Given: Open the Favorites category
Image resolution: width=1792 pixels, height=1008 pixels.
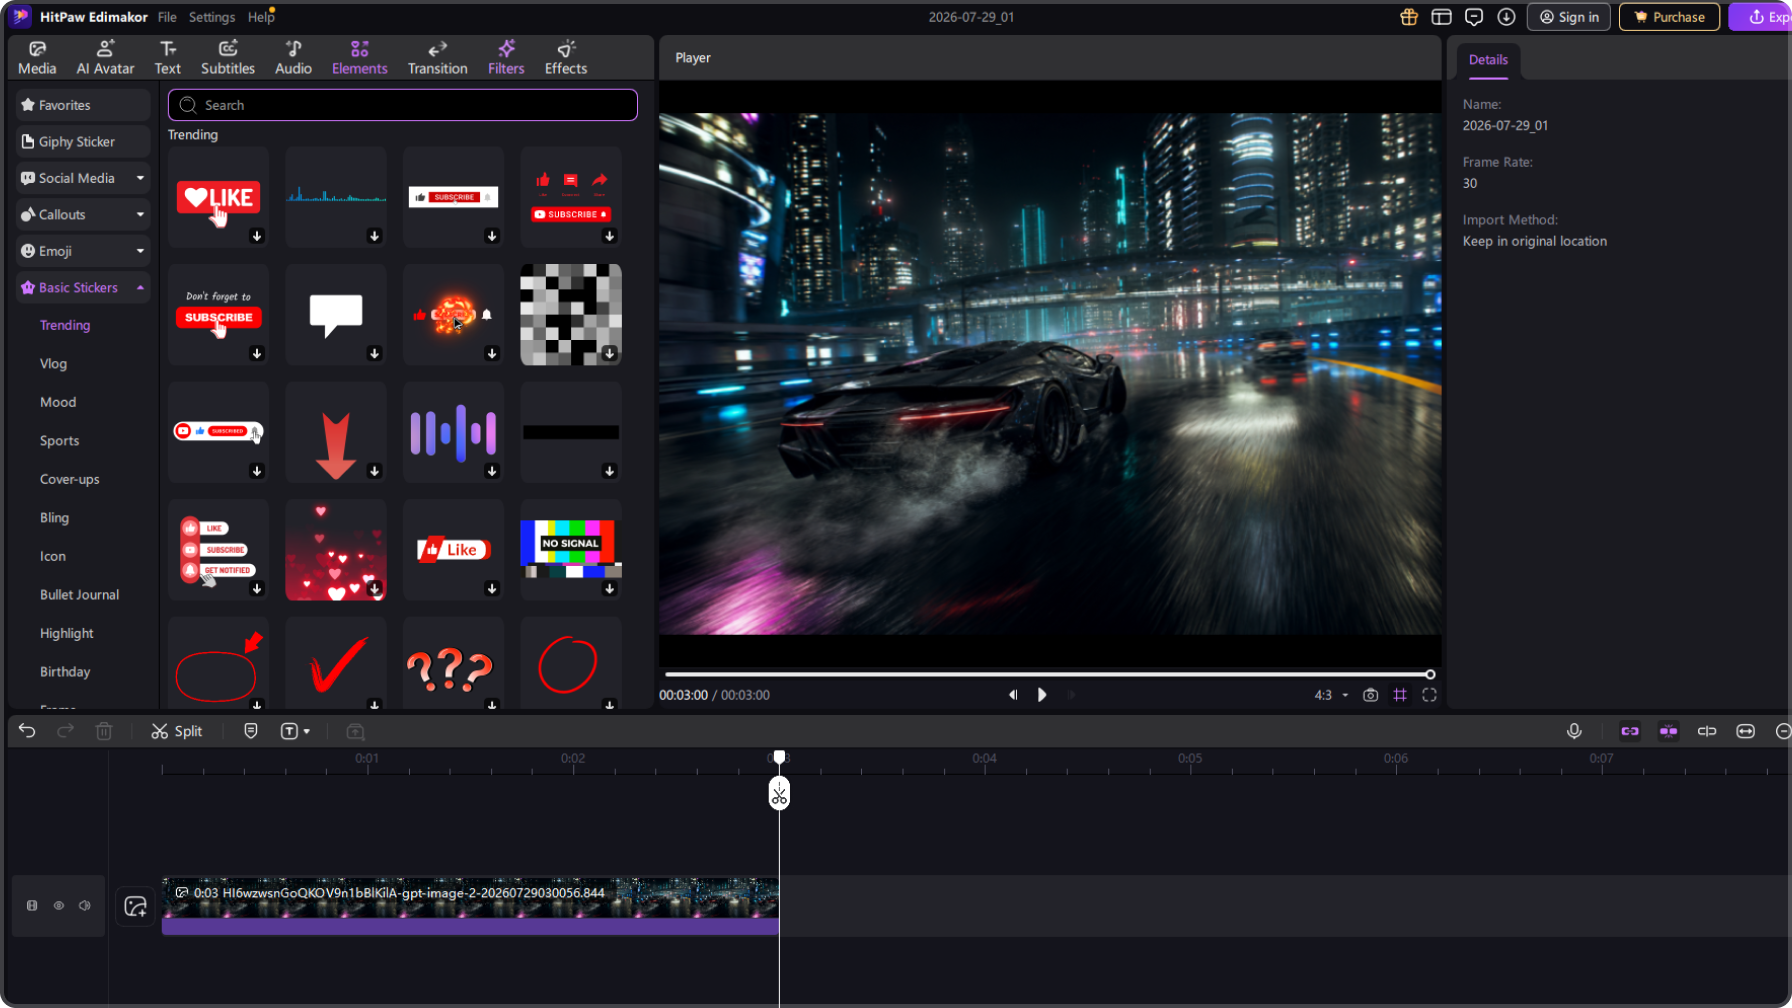Looking at the screenshot, I should [x=83, y=105].
